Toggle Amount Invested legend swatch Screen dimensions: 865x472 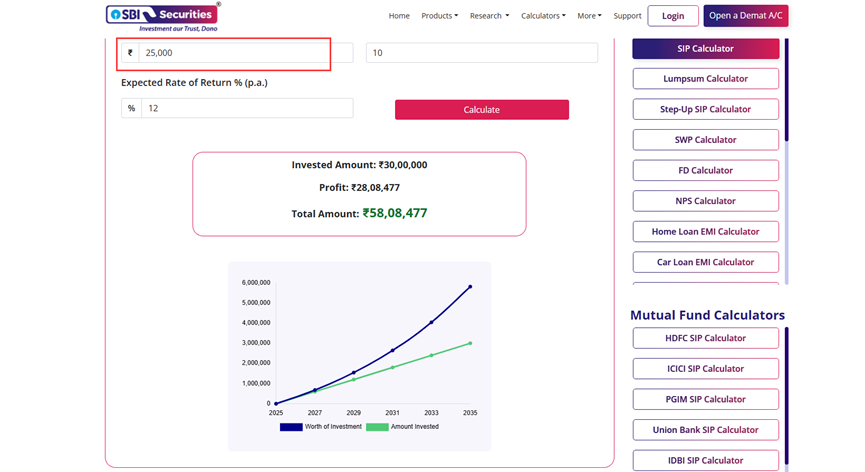377,427
